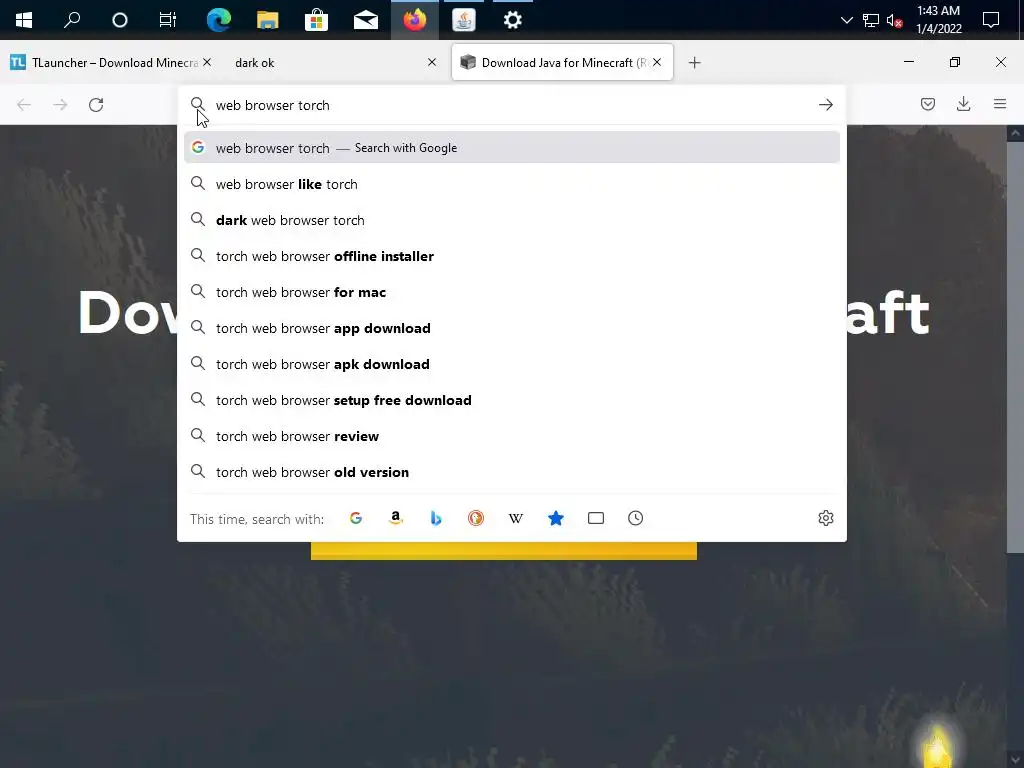This screenshot has width=1024, height=768.
Task: Search with Bing one-off engine icon
Action: (436, 518)
